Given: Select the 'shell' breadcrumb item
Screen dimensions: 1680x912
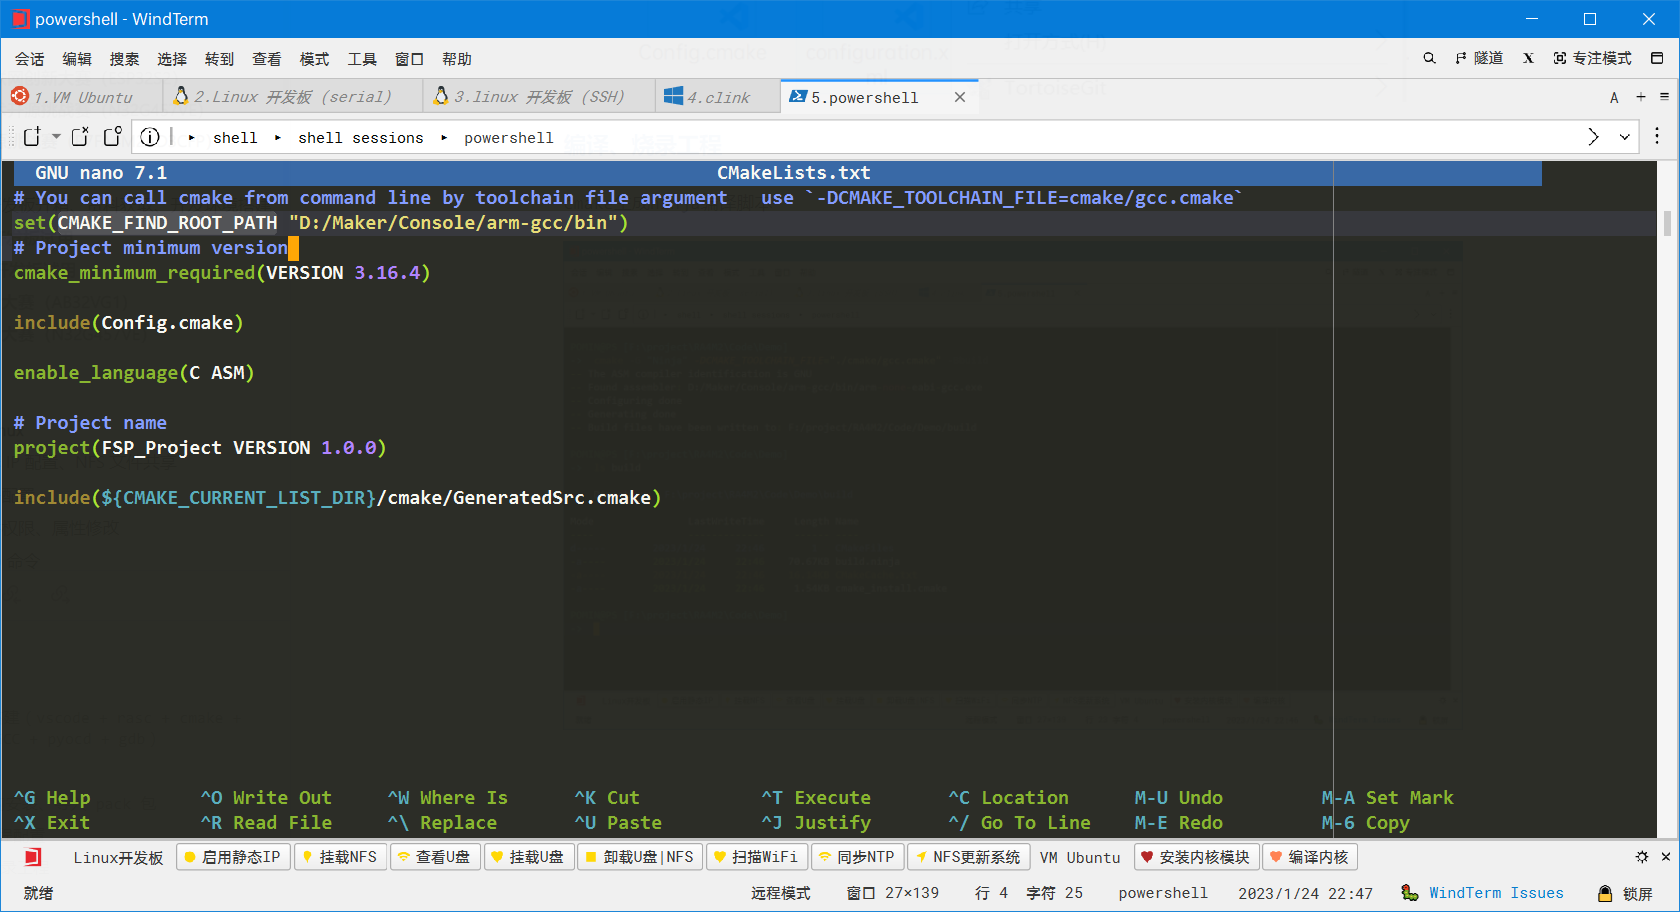Looking at the screenshot, I should pos(235,138).
